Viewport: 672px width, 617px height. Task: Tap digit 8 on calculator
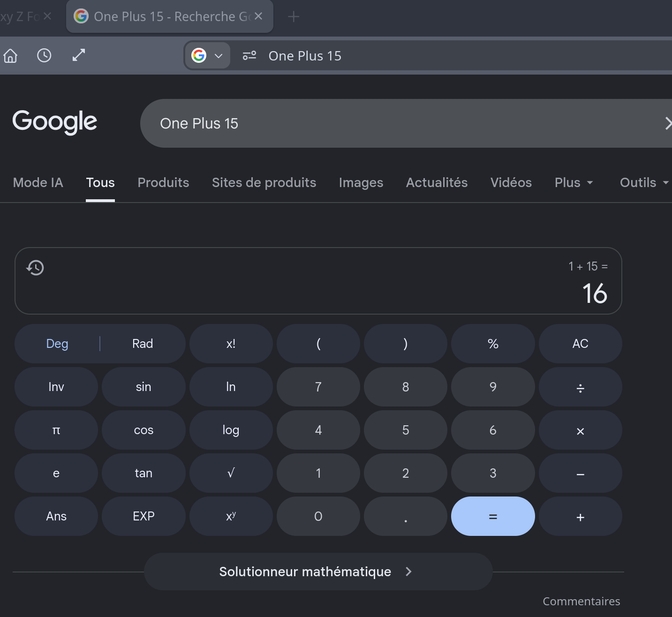point(405,387)
